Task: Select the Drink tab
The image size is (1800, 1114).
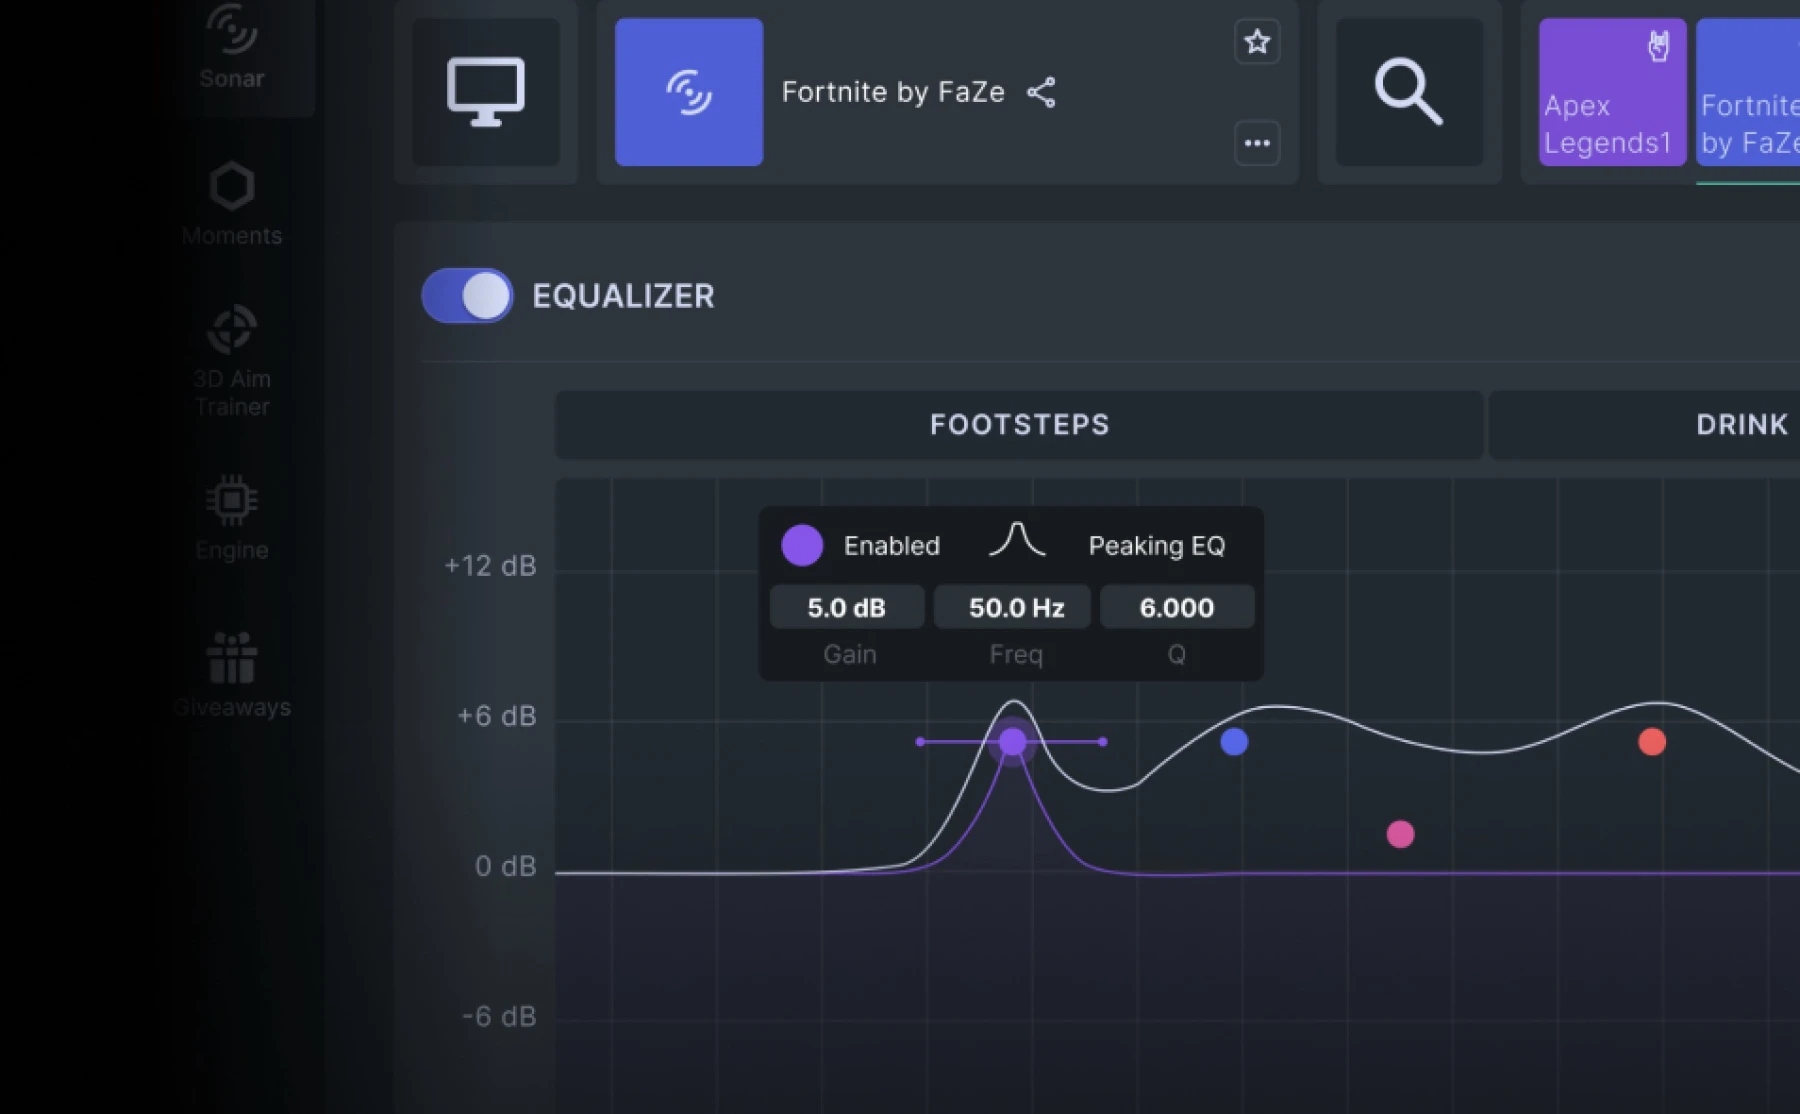Action: point(1740,425)
